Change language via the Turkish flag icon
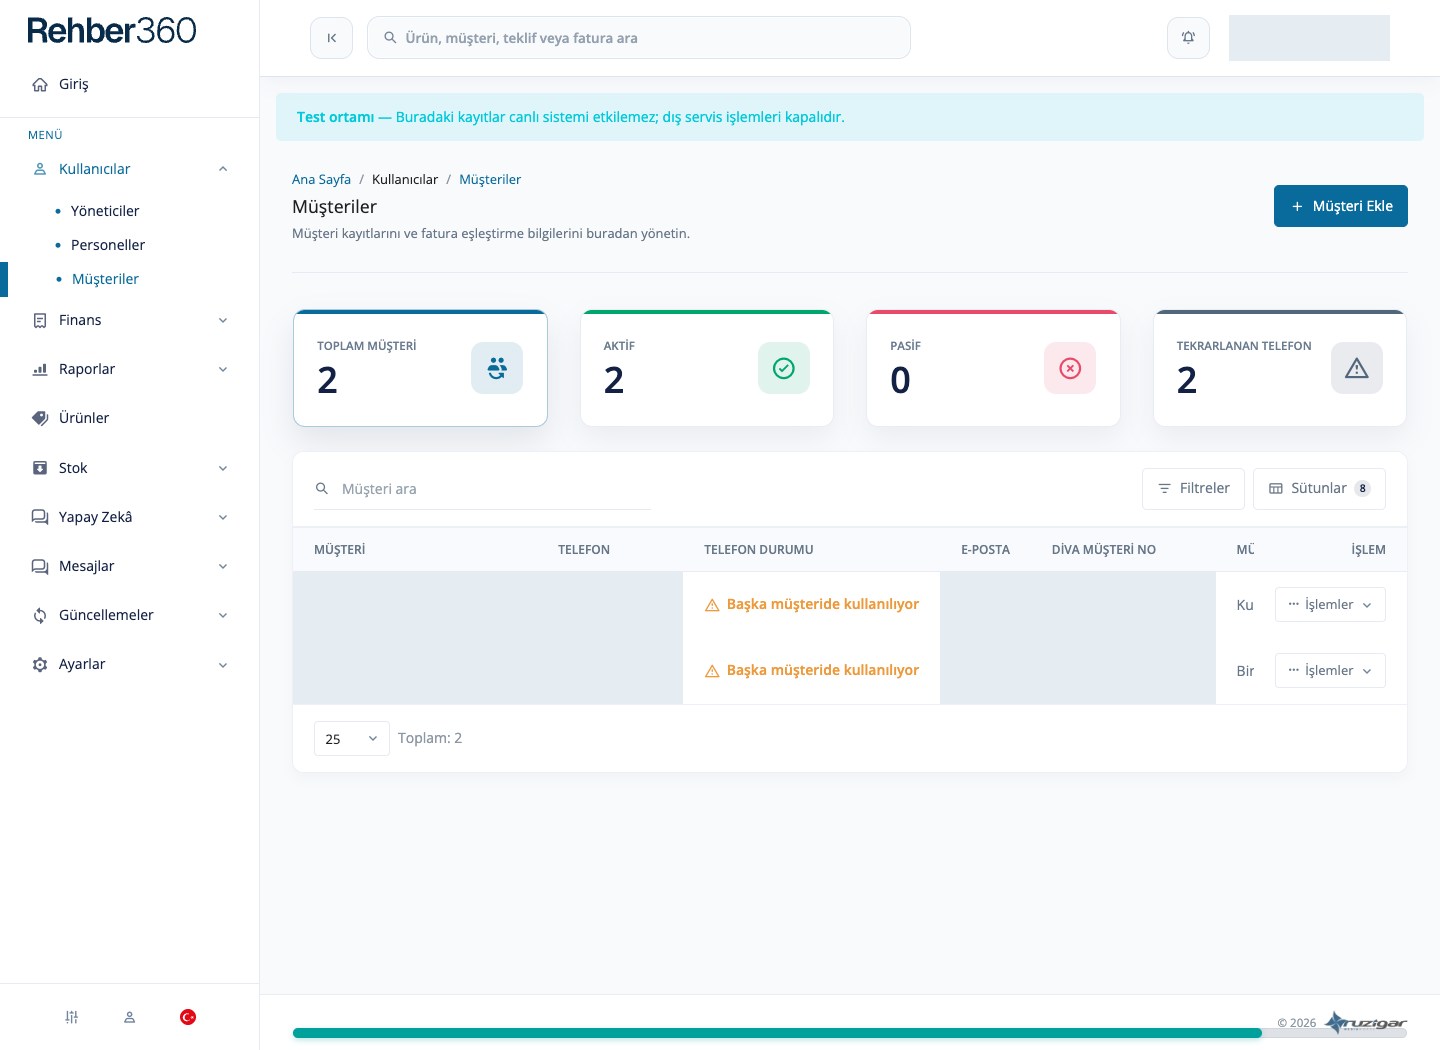 click(x=187, y=1017)
